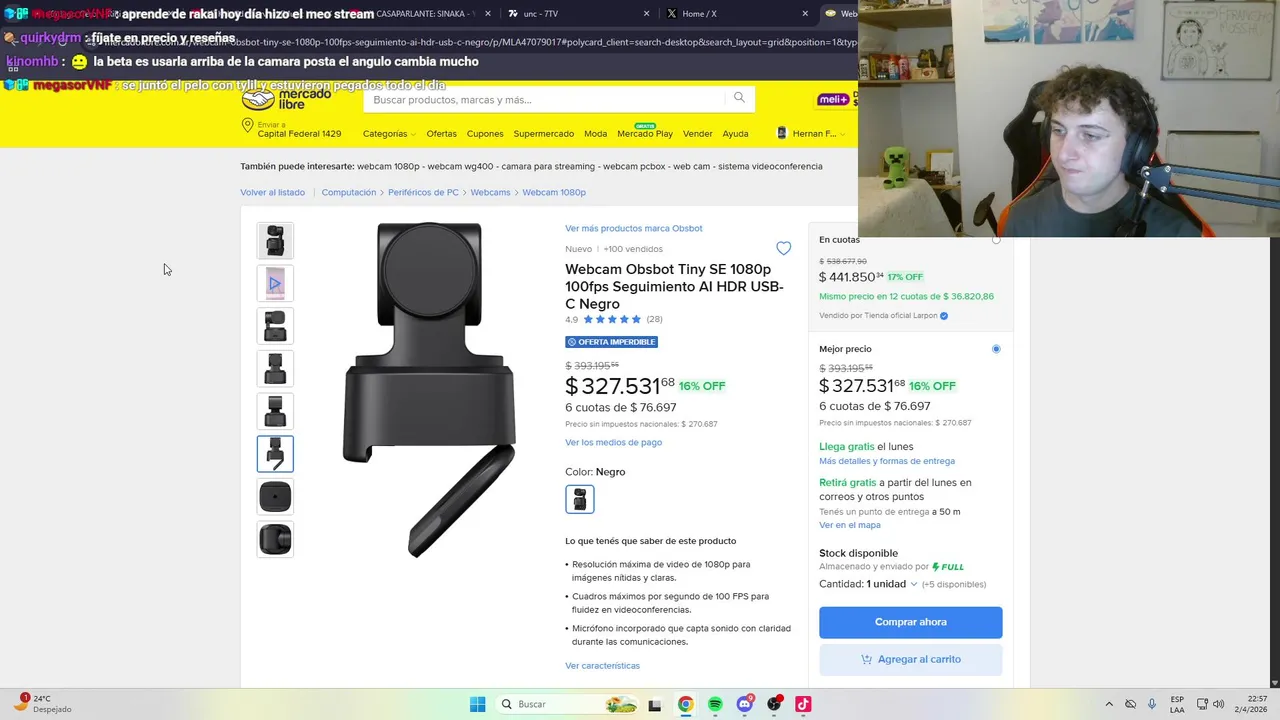Close the unc - 7TV browser tab
The height and width of the screenshot is (720, 1280).
tap(646, 14)
